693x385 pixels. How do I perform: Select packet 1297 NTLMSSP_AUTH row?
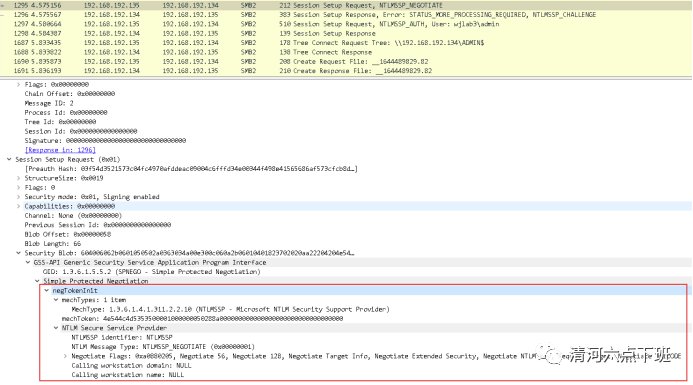pyautogui.click(x=346, y=24)
